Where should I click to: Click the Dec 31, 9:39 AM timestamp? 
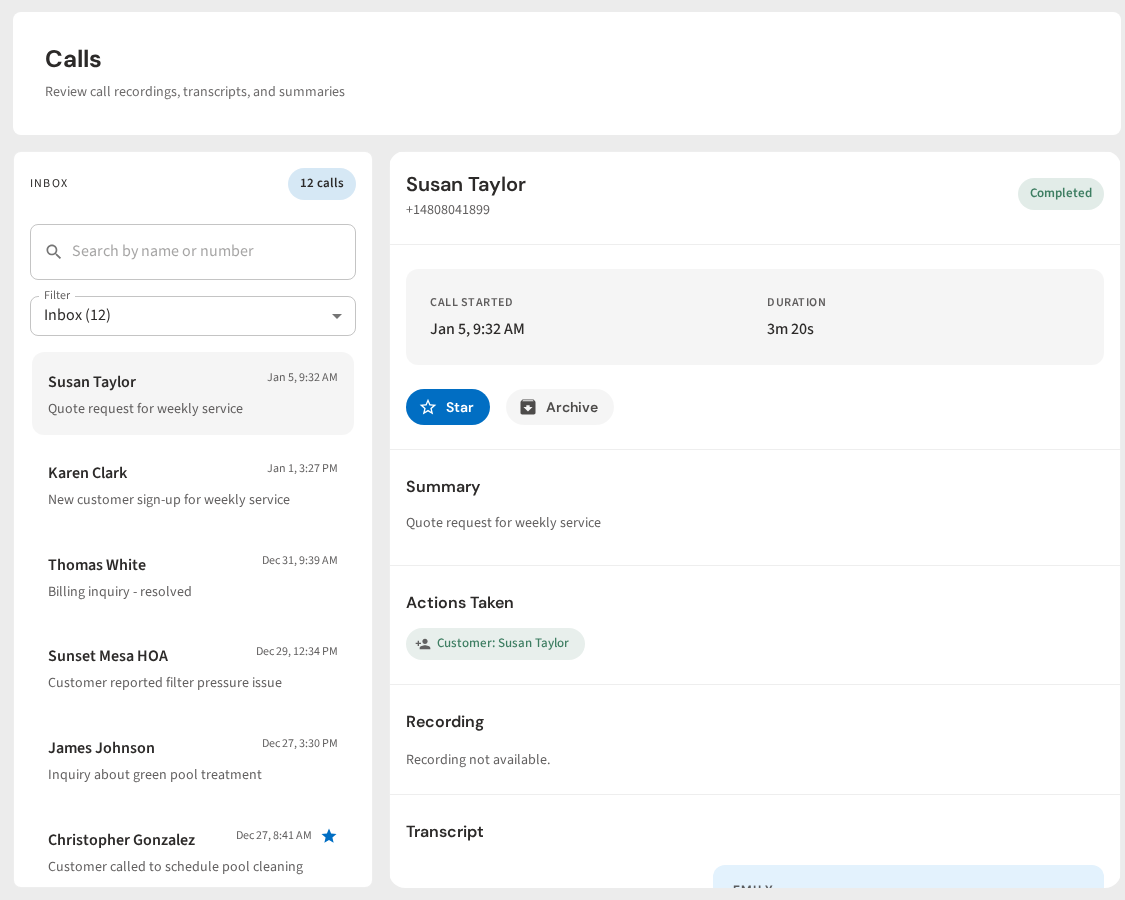pos(299,561)
